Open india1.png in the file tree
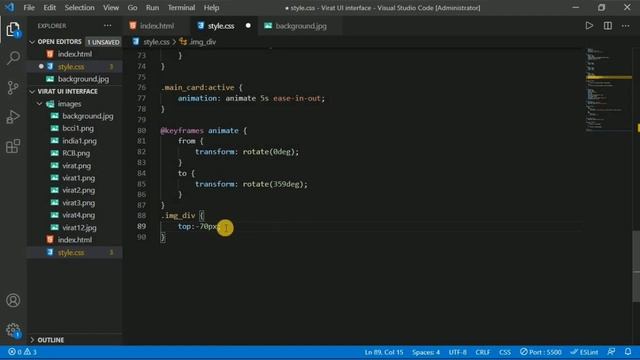640x360 pixels. (75, 141)
